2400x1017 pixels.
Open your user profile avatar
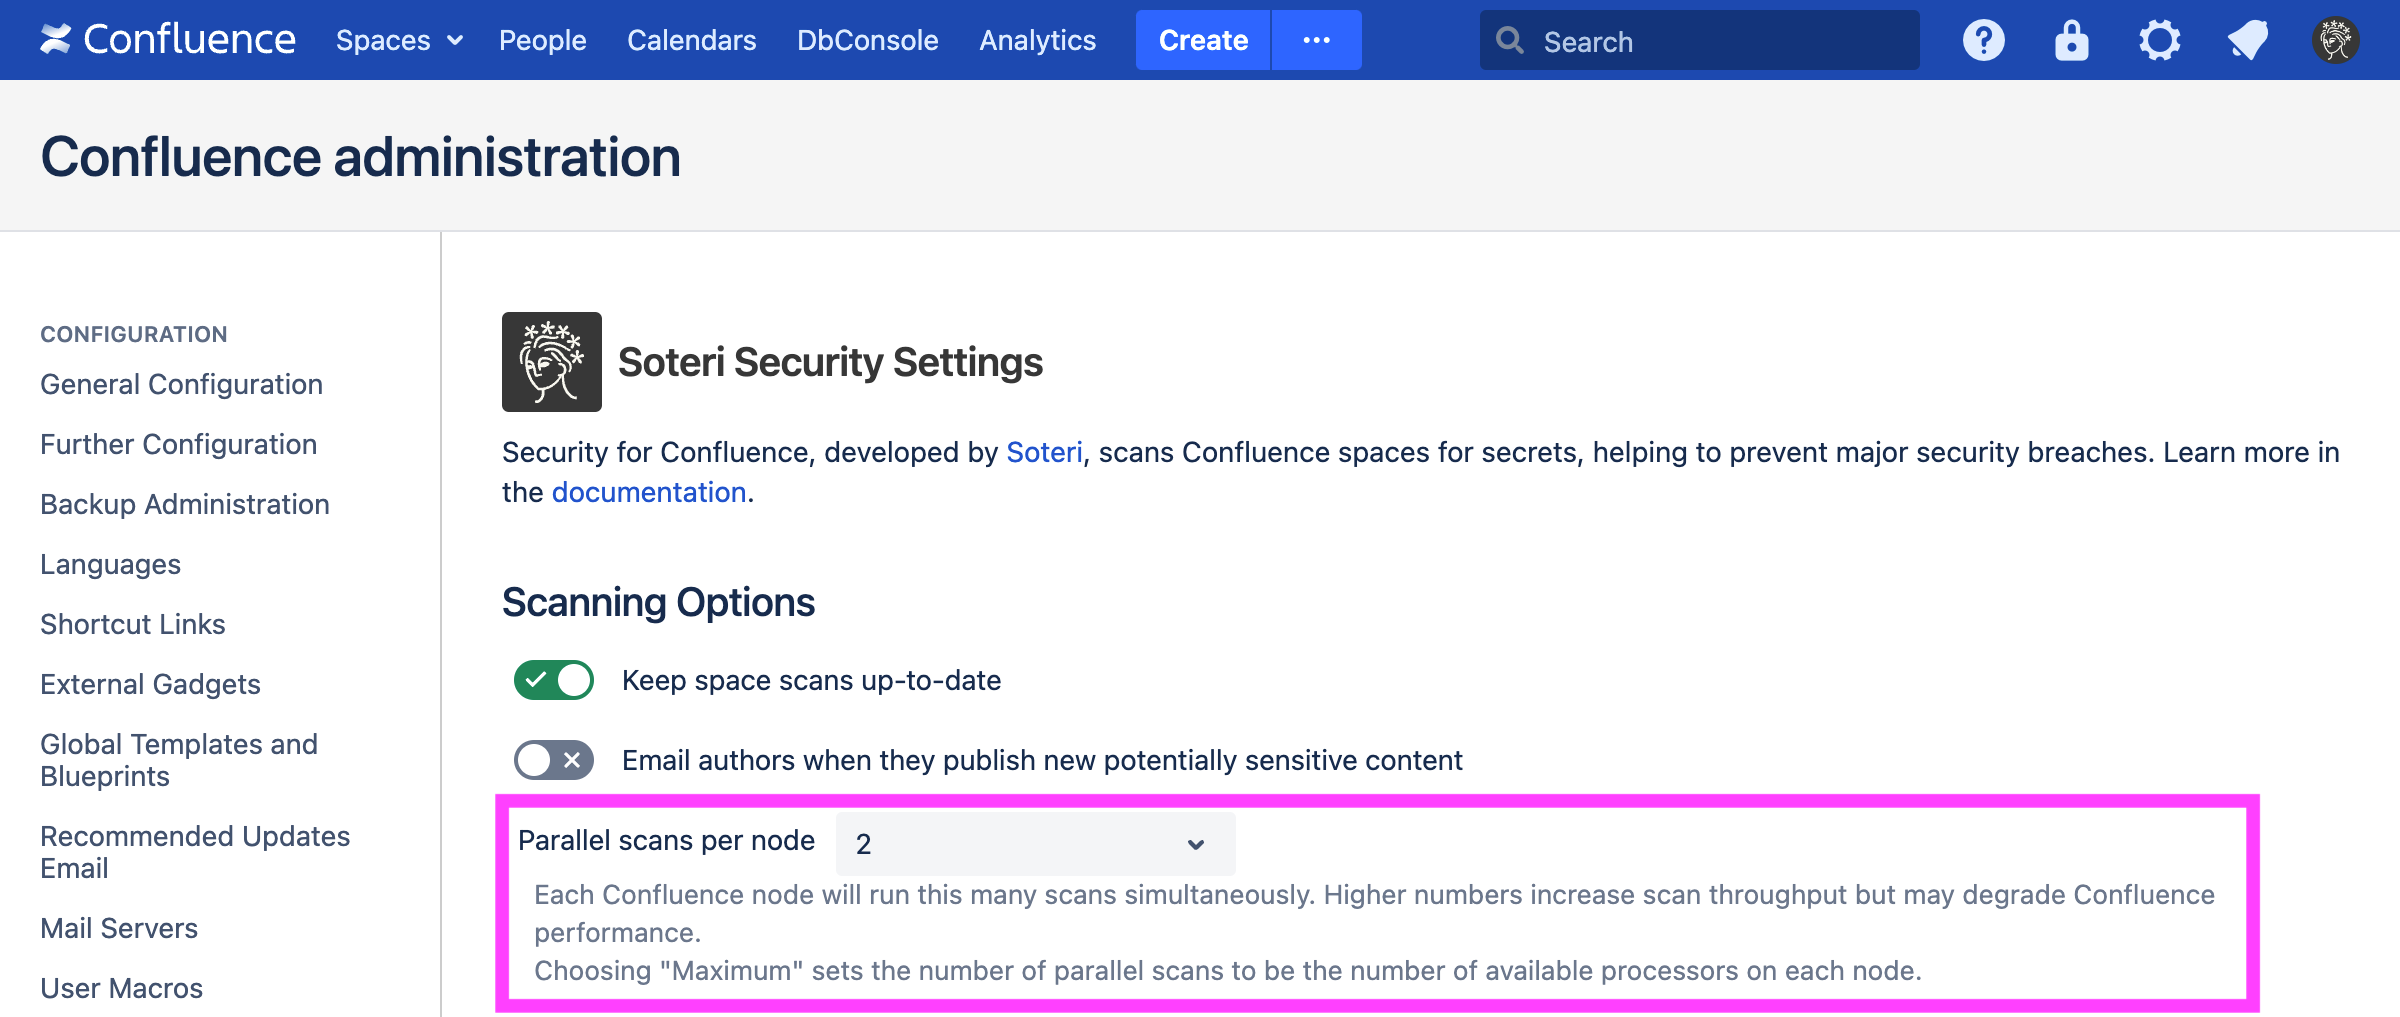point(2336,39)
